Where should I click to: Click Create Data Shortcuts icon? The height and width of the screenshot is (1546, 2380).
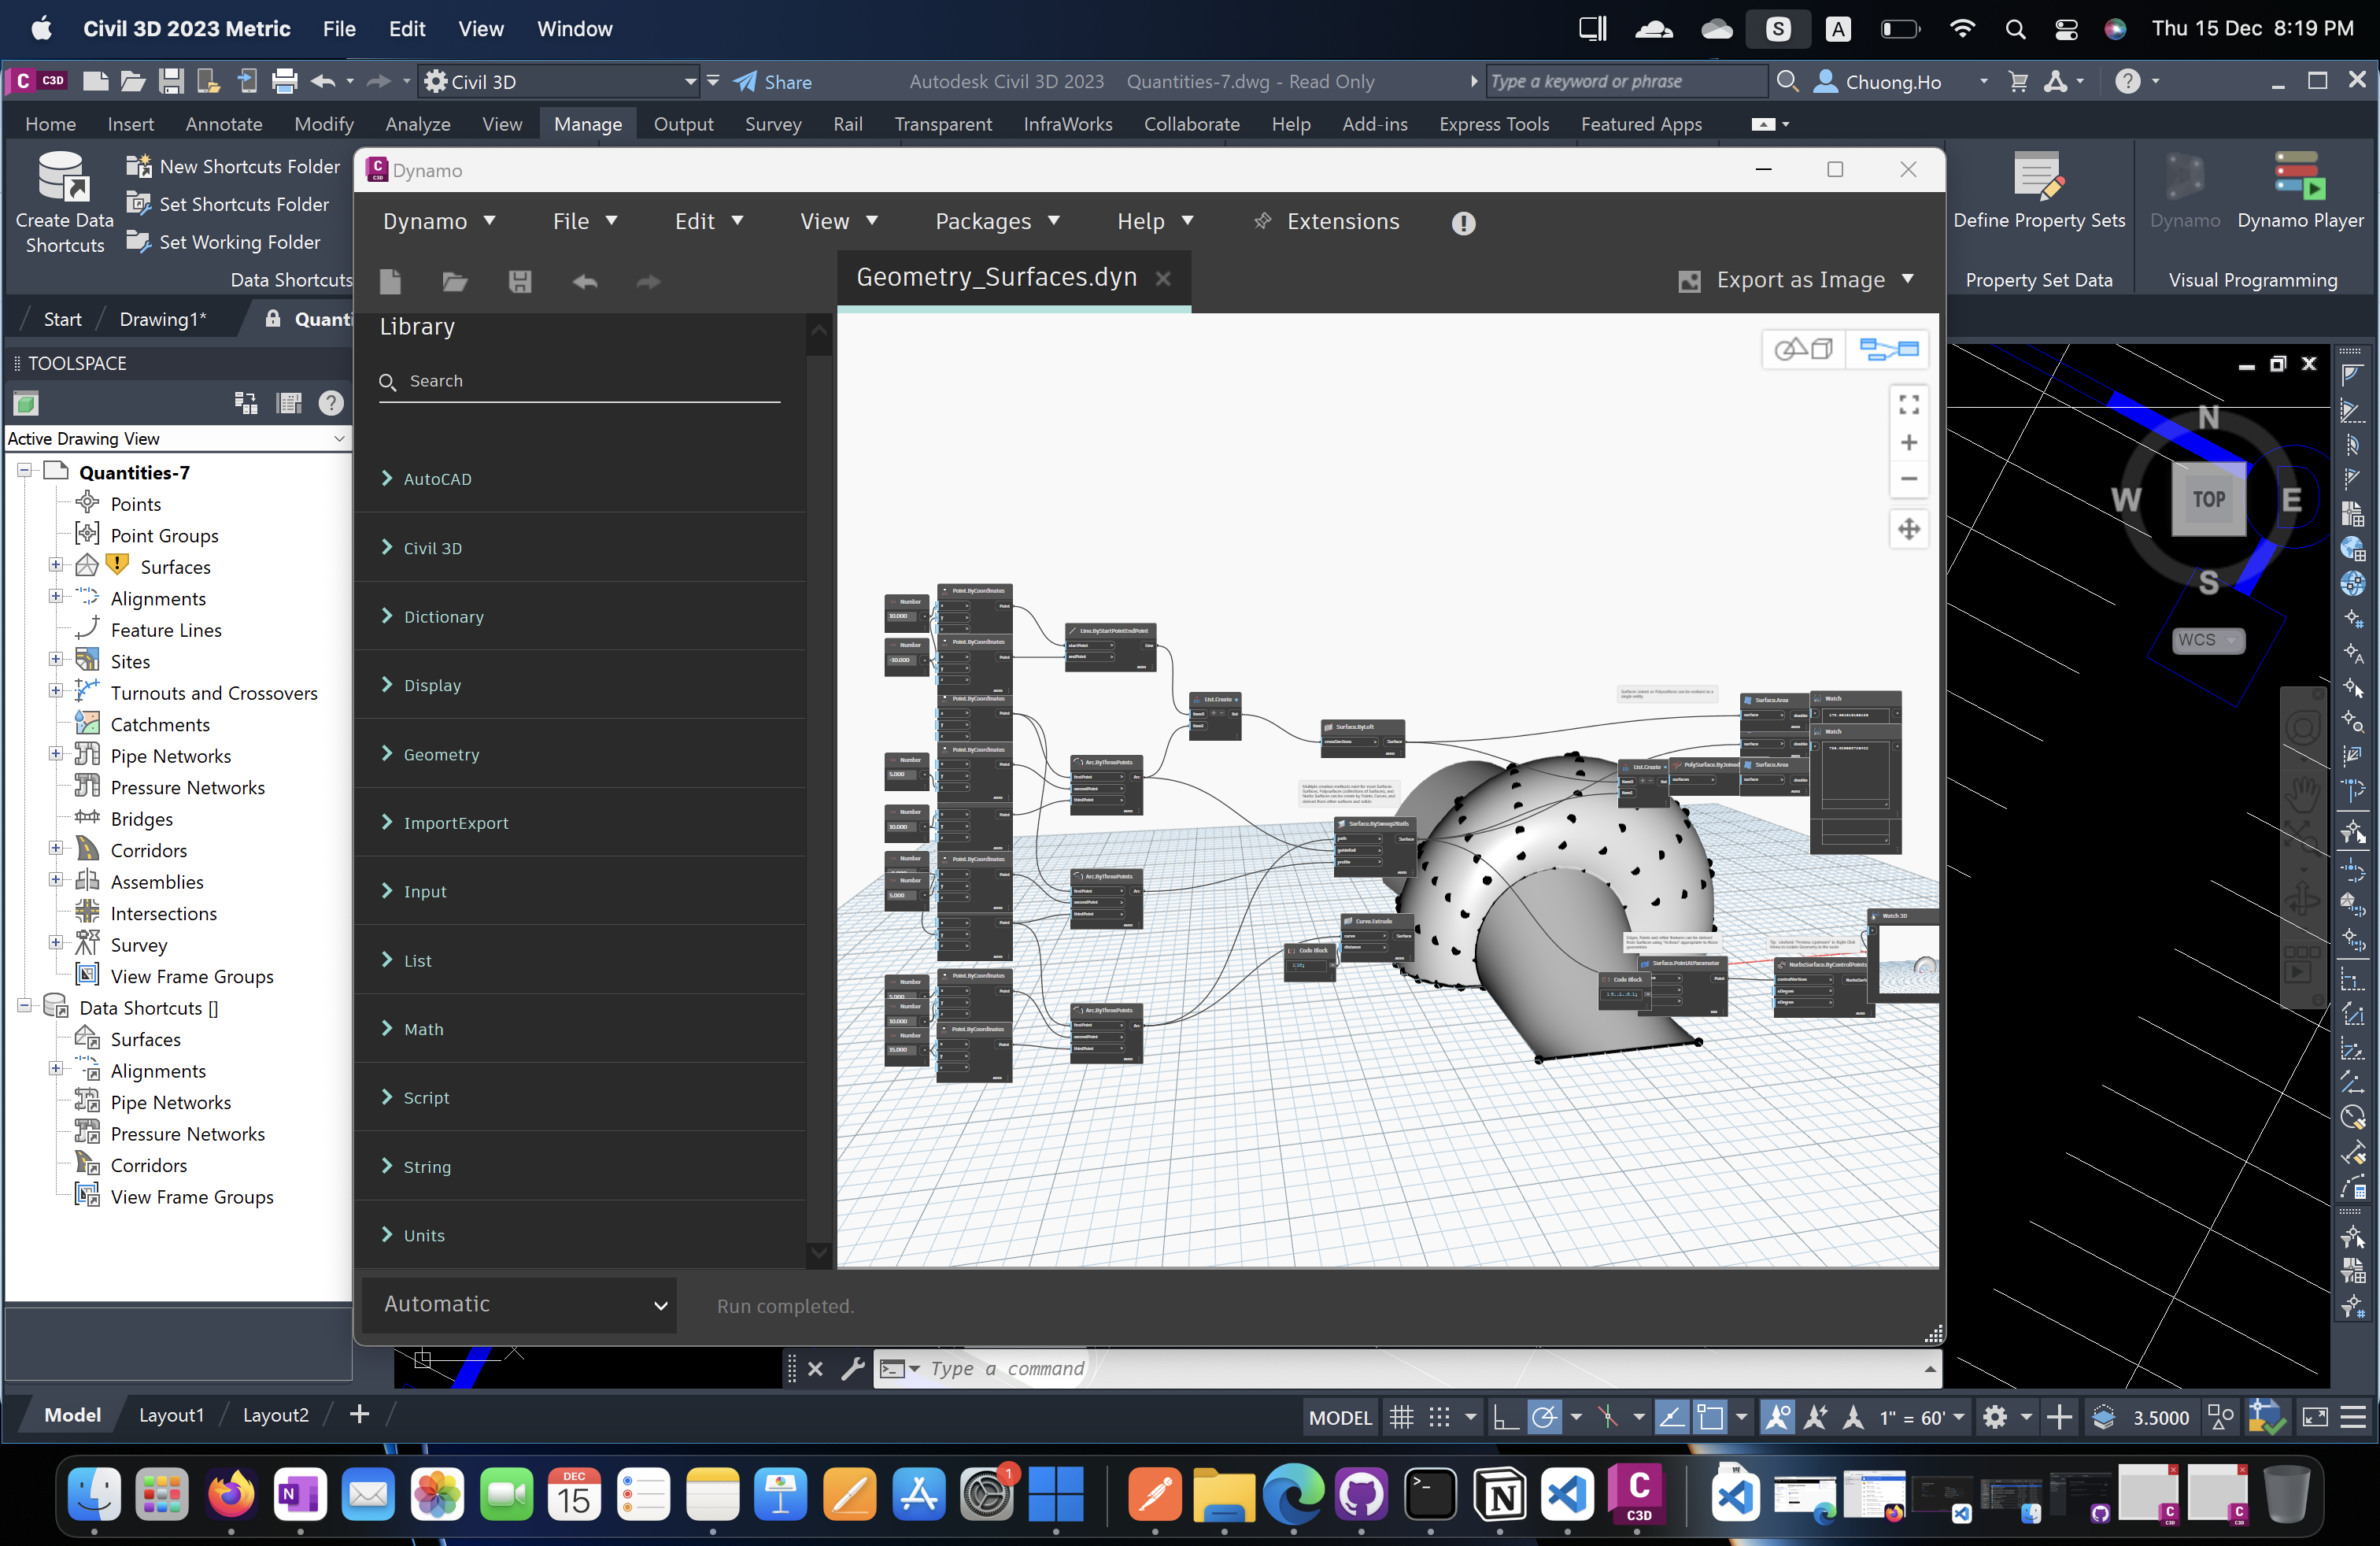point(64,178)
